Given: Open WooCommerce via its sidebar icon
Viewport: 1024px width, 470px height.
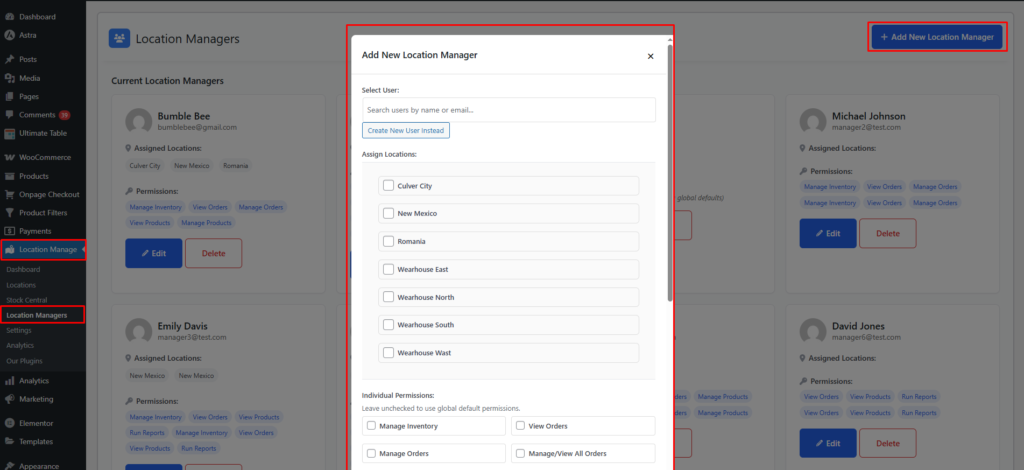Looking at the screenshot, I should pyautogui.click(x=9, y=157).
